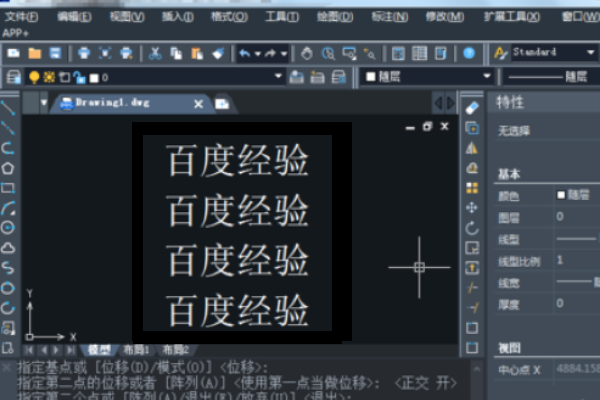Click the 线型比例 value field
This screenshot has width=600, height=400.
(578, 261)
